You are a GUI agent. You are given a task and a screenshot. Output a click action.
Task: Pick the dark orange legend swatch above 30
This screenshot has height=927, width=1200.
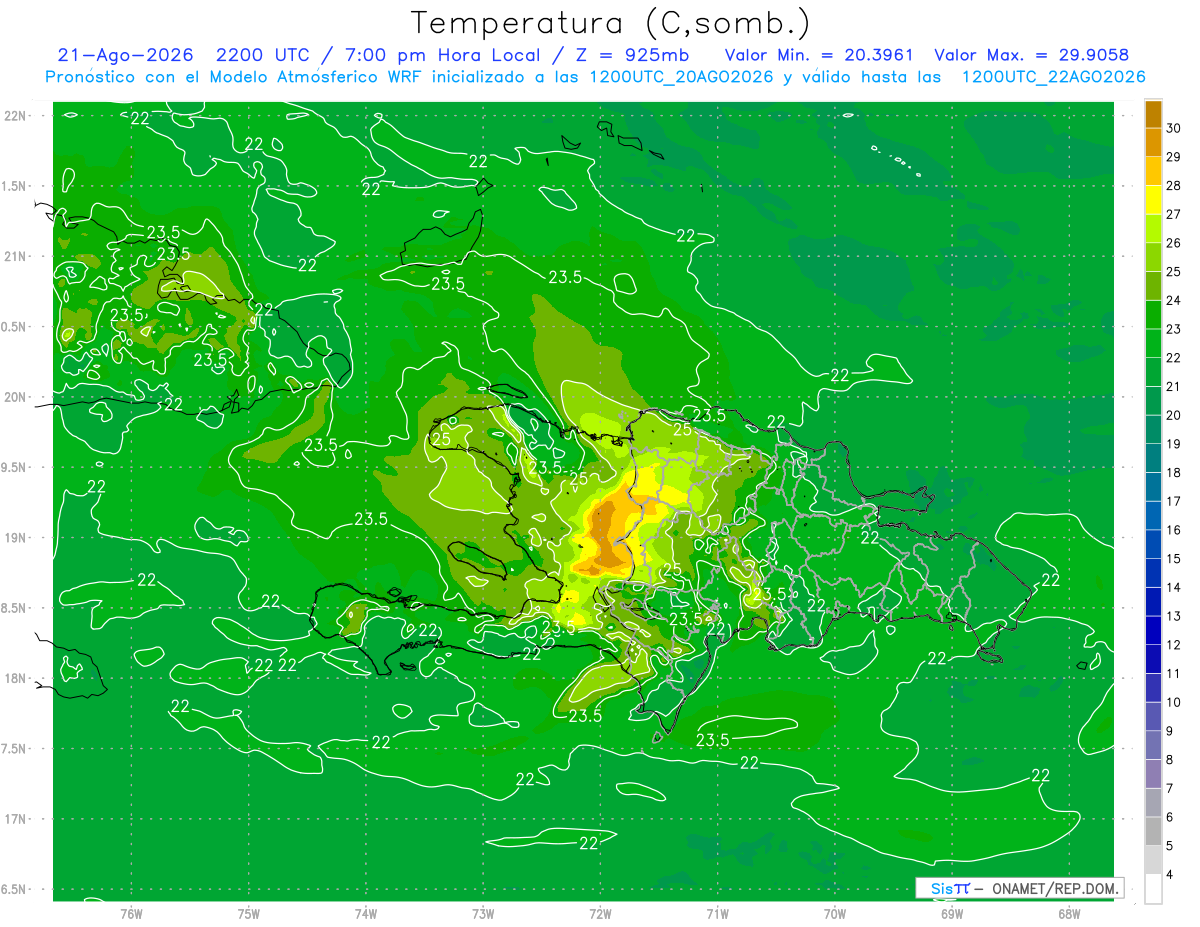coord(1153,114)
